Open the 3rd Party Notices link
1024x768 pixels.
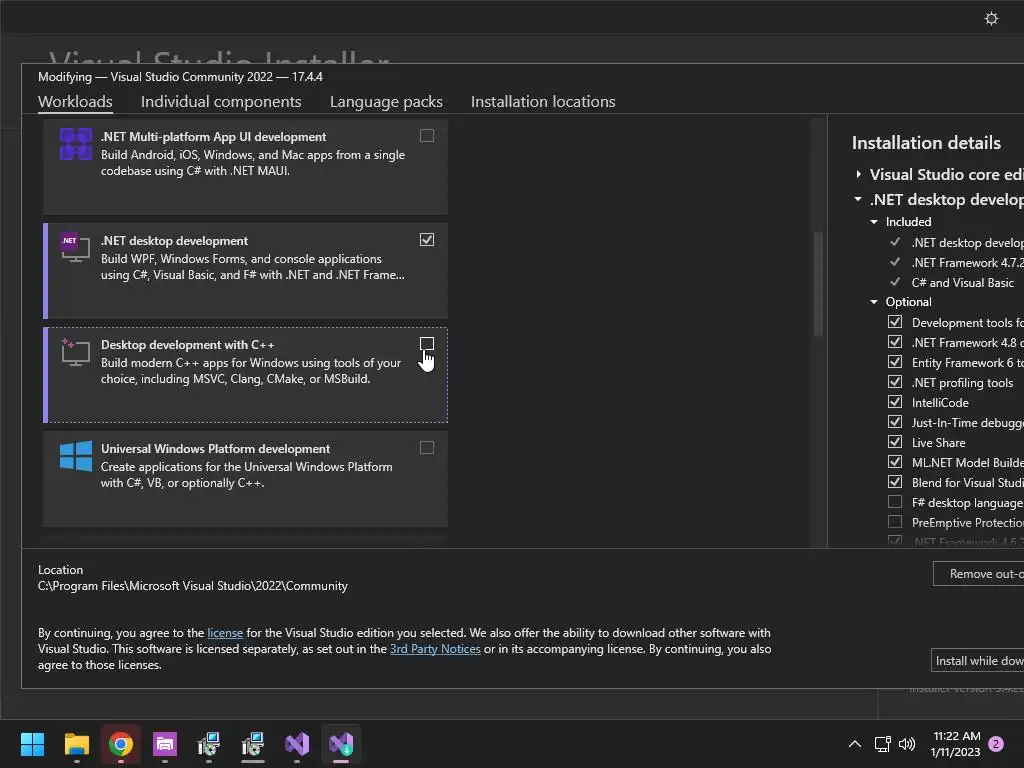coord(435,649)
